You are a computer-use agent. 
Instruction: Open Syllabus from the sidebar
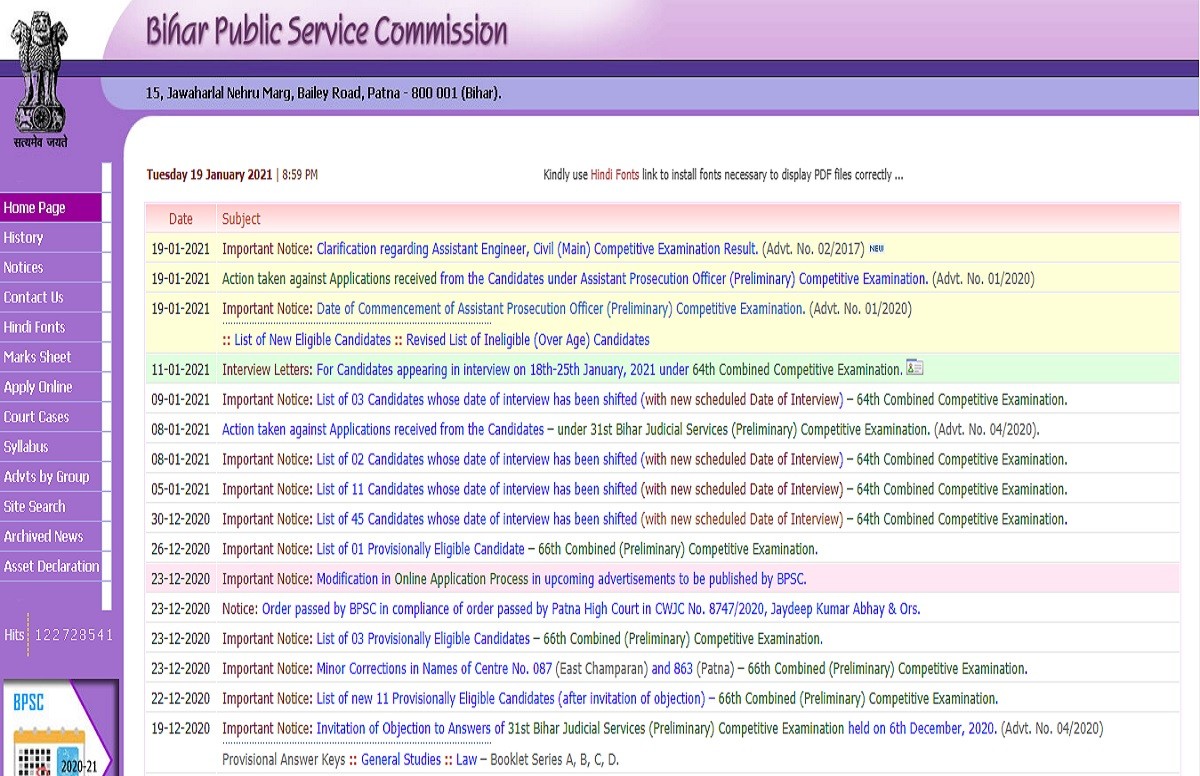coord(27,447)
